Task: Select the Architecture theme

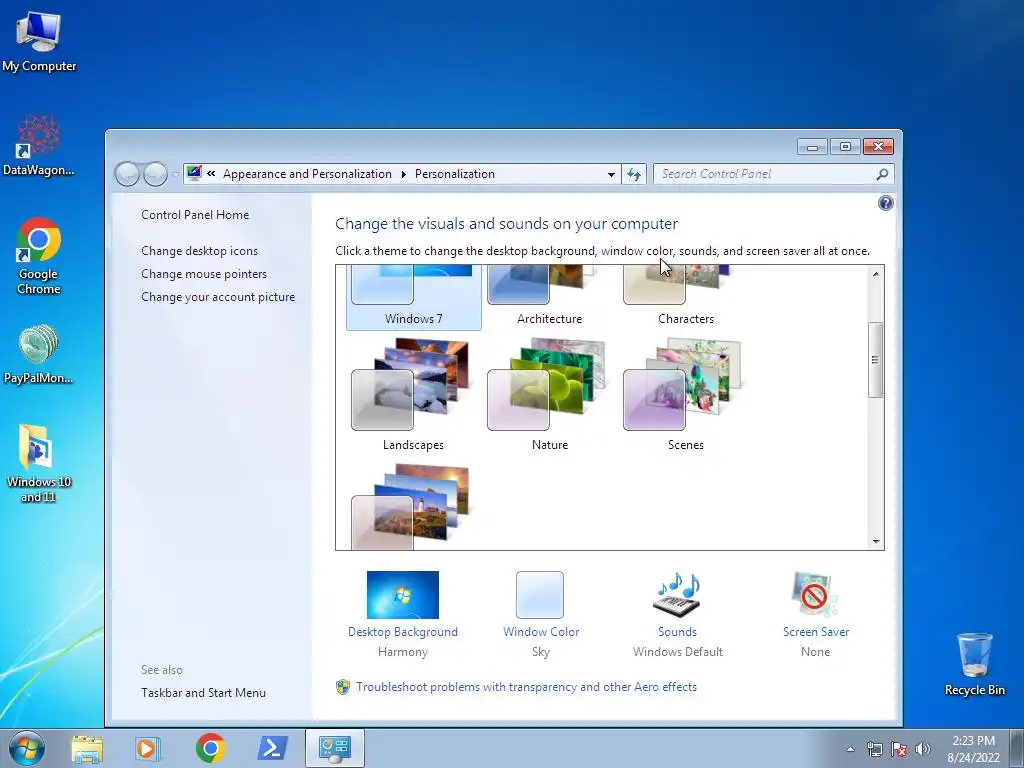Action: pyautogui.click(x=549, y=297)
